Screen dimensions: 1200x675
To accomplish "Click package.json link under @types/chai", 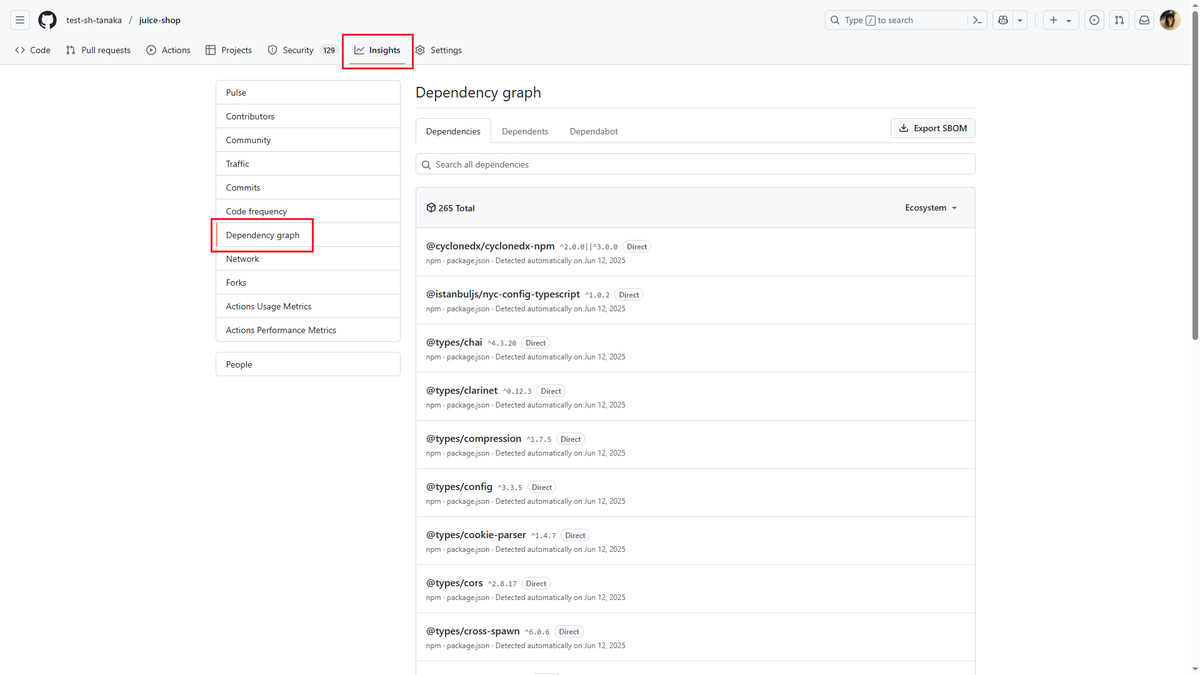I will pyautogui.click(x=468, y=357).
